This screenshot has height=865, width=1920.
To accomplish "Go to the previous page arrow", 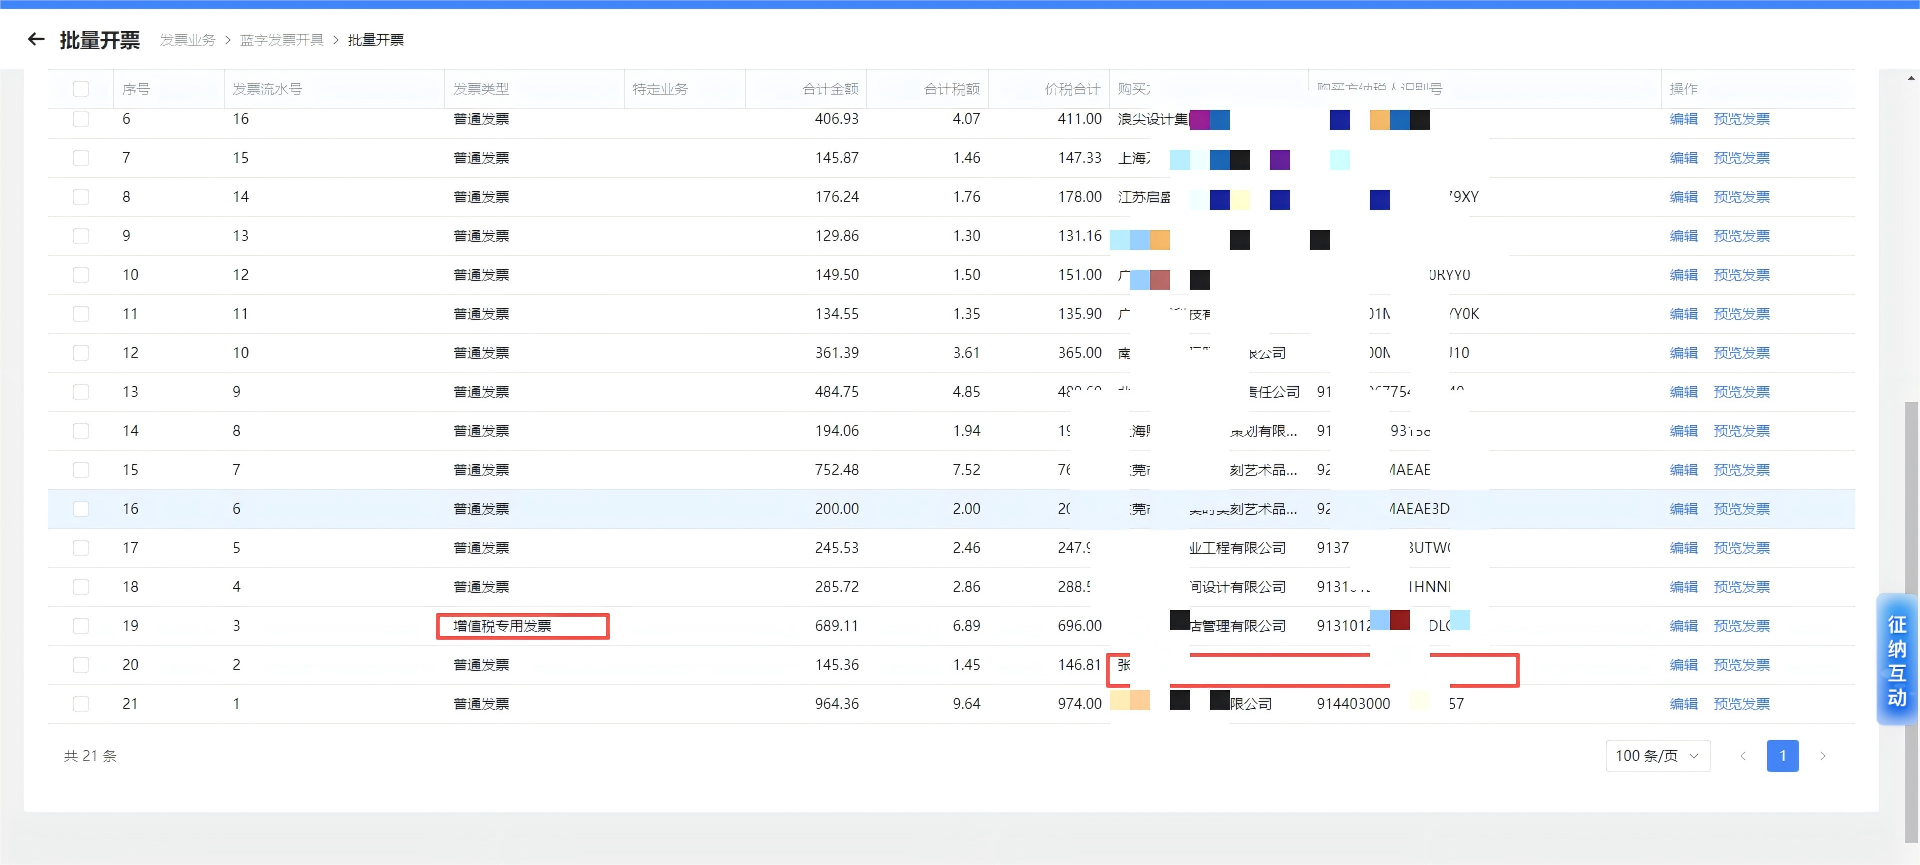I will tap(1743, 756).
